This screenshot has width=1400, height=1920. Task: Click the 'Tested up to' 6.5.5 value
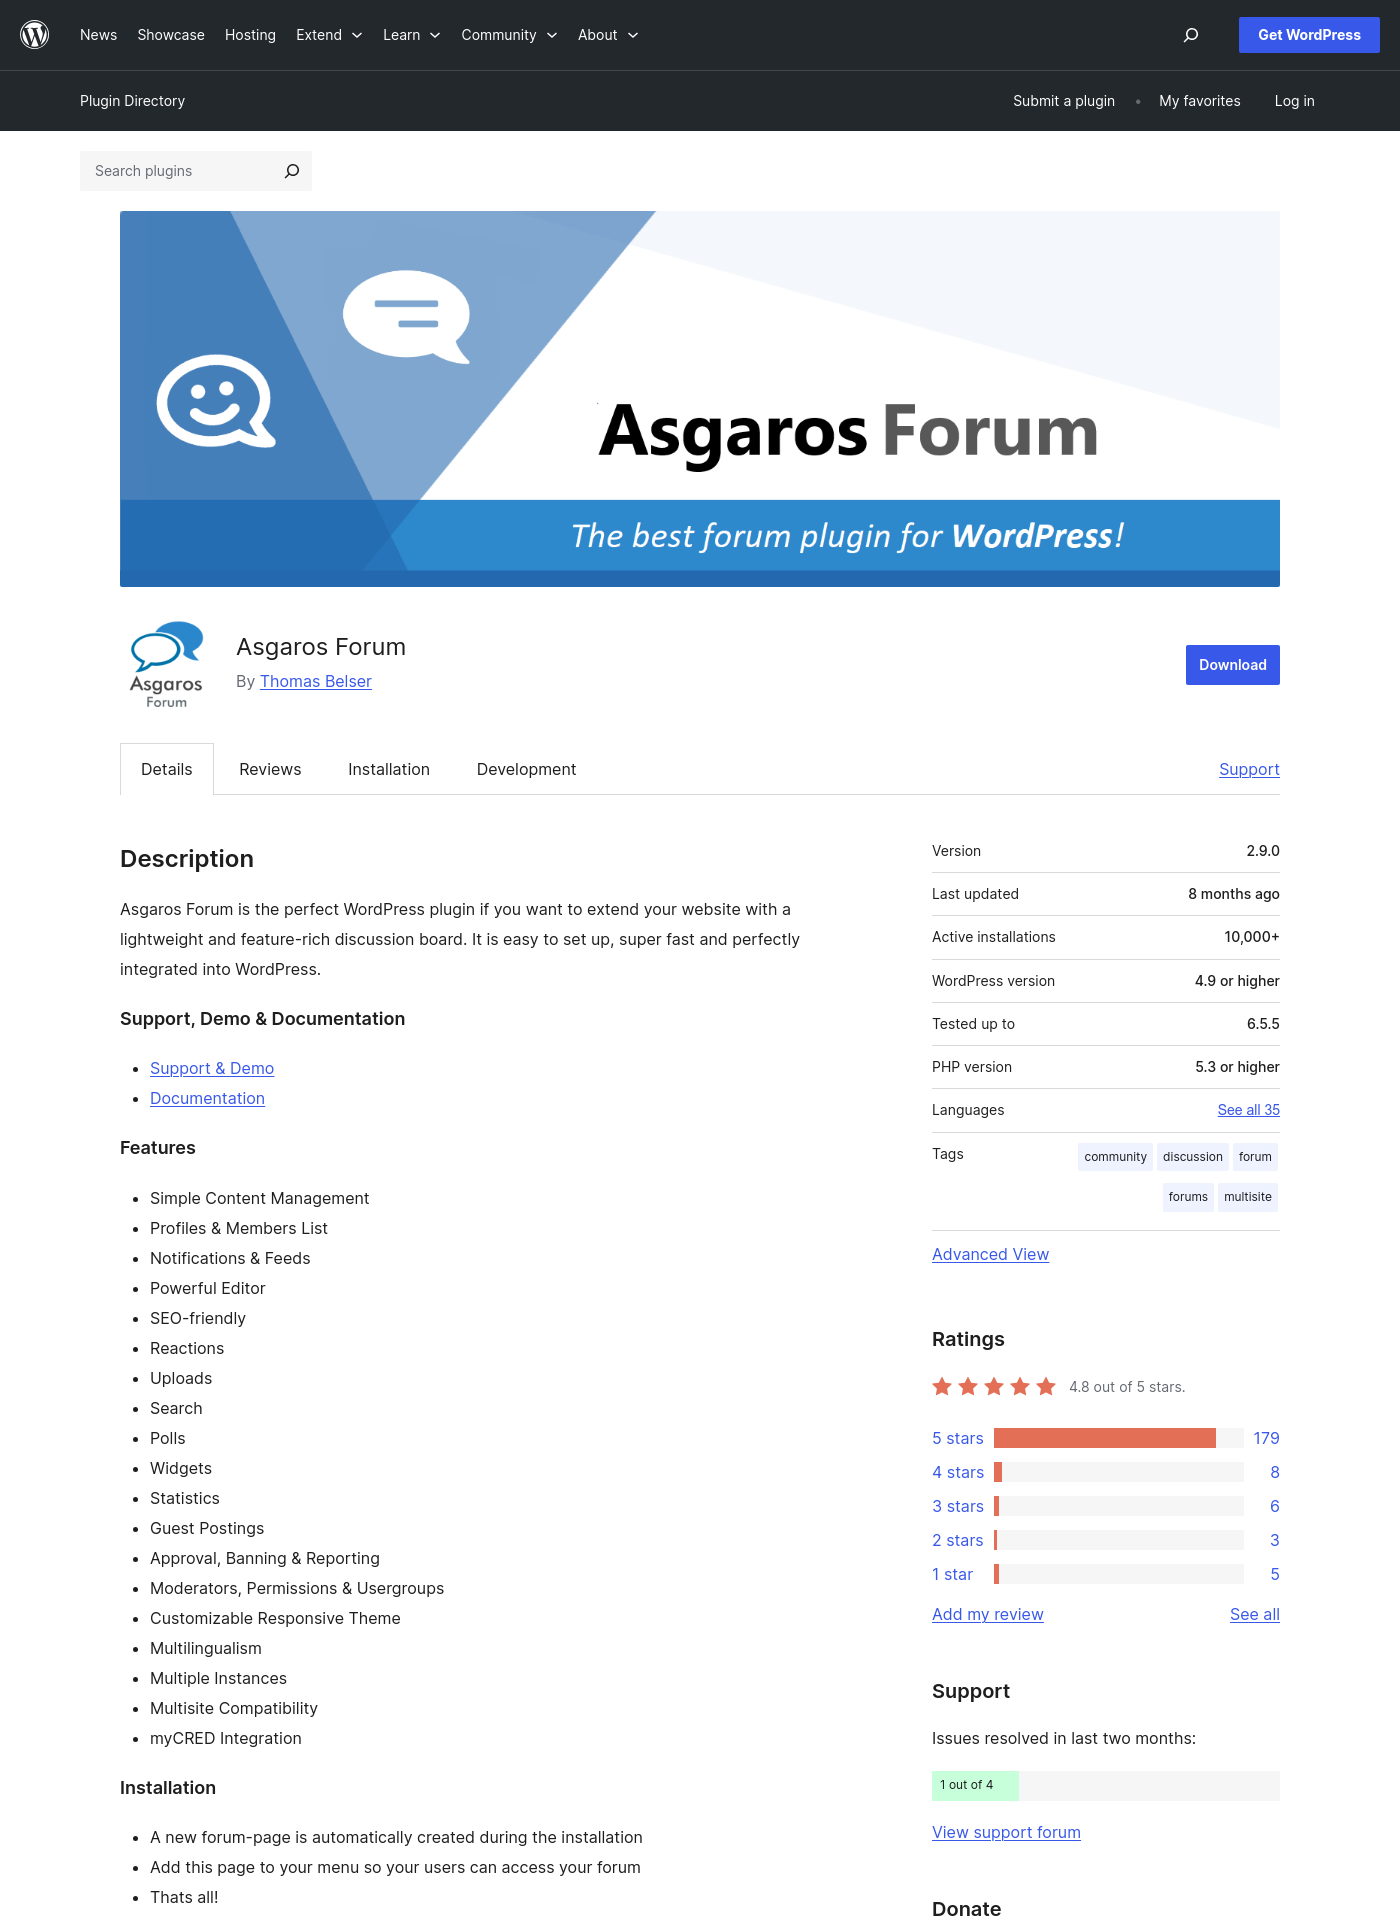click(x=1263, y=1024)
